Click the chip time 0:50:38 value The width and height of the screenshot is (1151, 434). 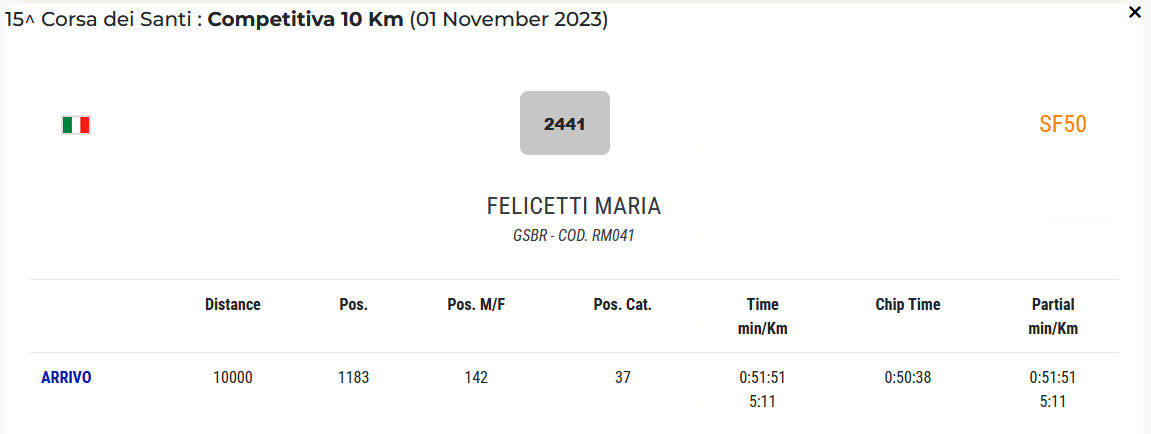(907, 378)
